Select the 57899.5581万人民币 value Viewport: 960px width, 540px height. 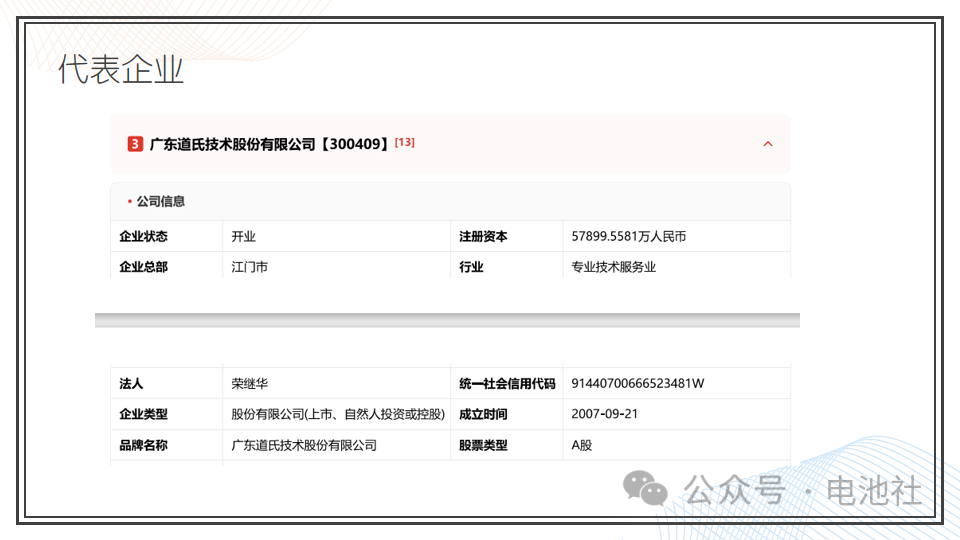point(628,236)
